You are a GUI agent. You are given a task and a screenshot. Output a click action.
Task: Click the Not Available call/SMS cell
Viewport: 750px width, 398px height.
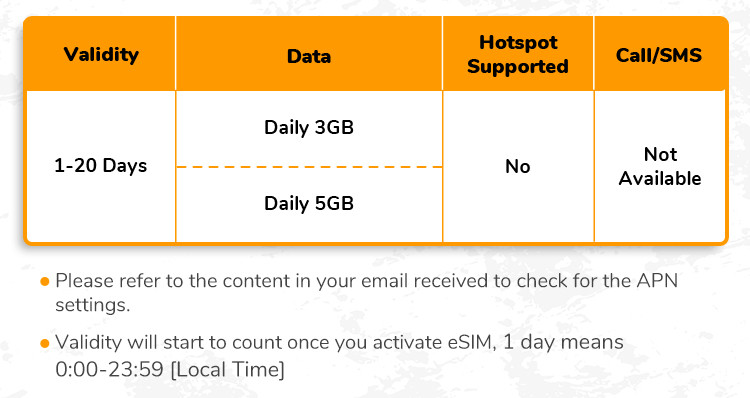(x=660, y=166)
